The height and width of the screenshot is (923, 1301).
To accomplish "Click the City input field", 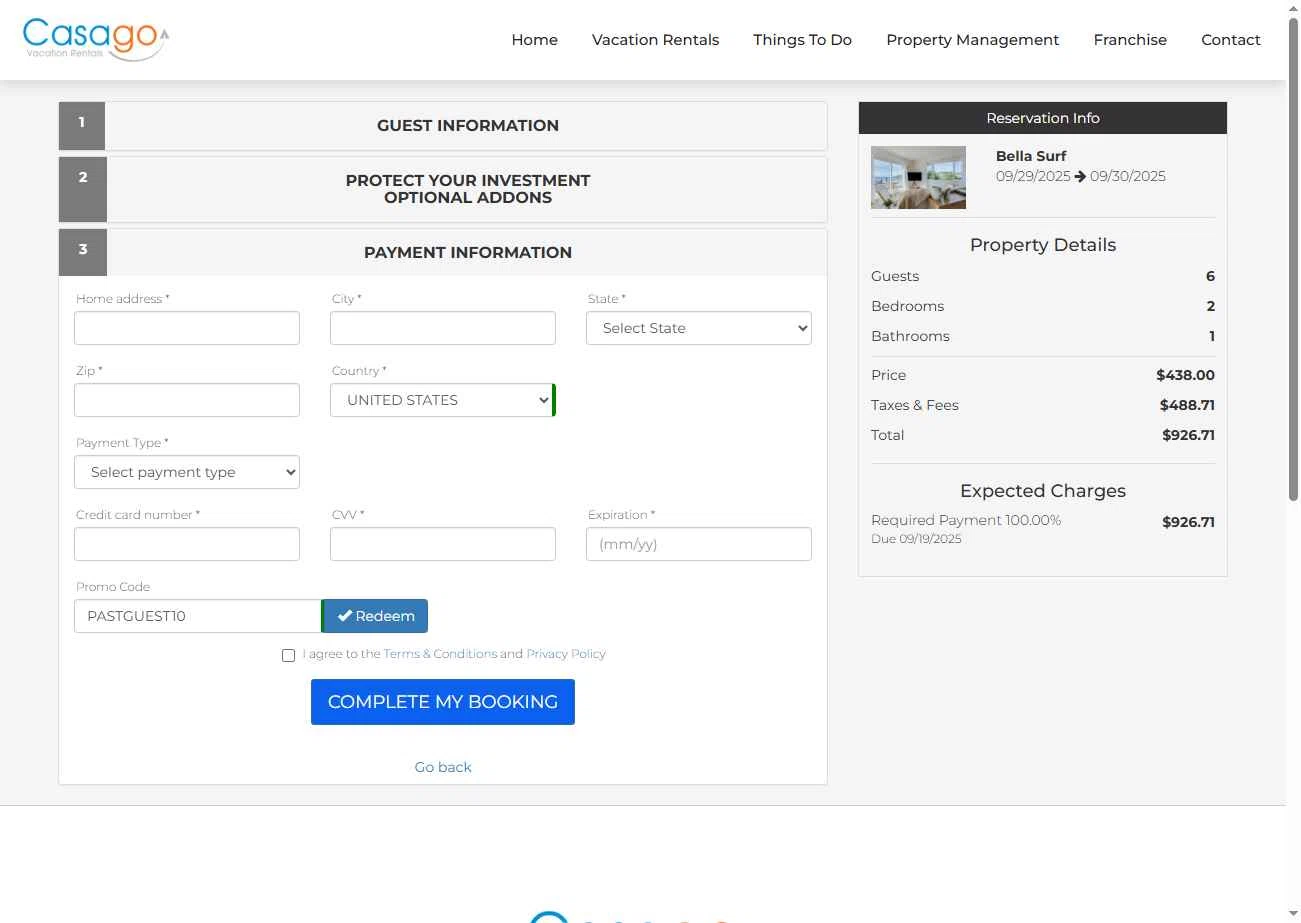I will click(x=443, y=328).
